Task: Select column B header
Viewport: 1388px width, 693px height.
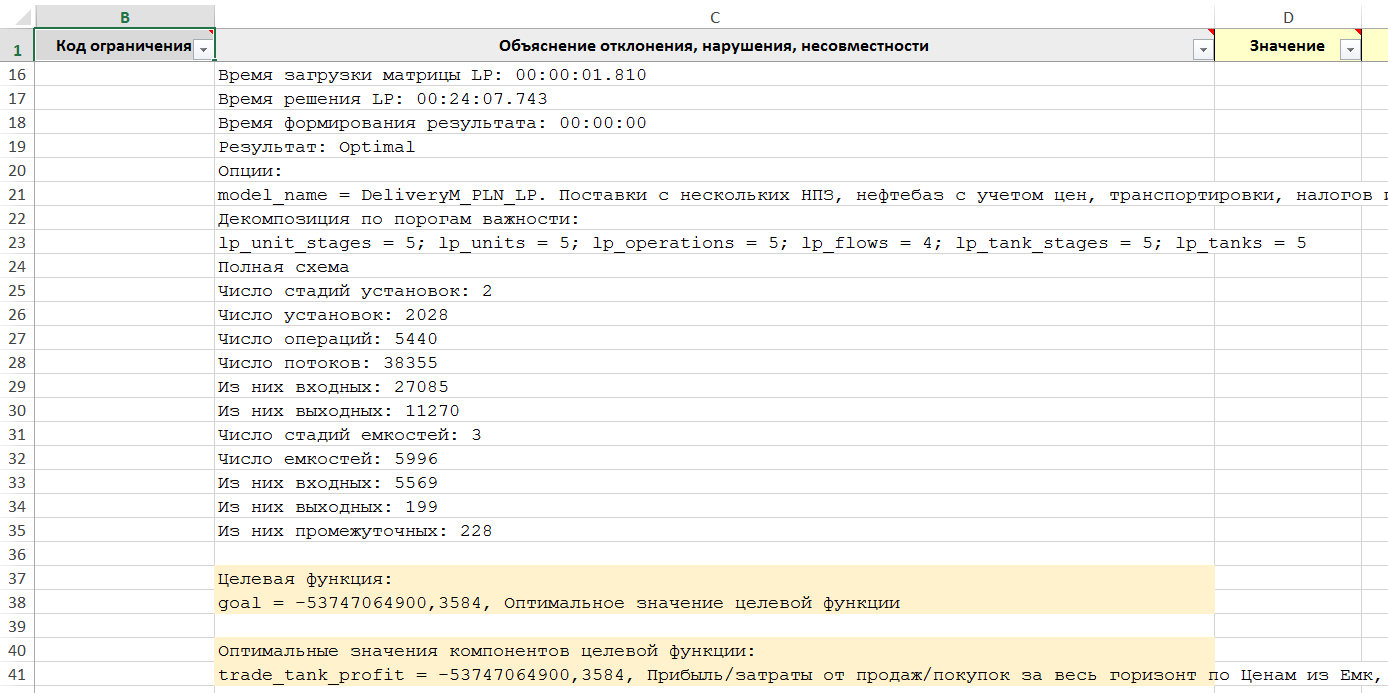Action: point(124,17)
